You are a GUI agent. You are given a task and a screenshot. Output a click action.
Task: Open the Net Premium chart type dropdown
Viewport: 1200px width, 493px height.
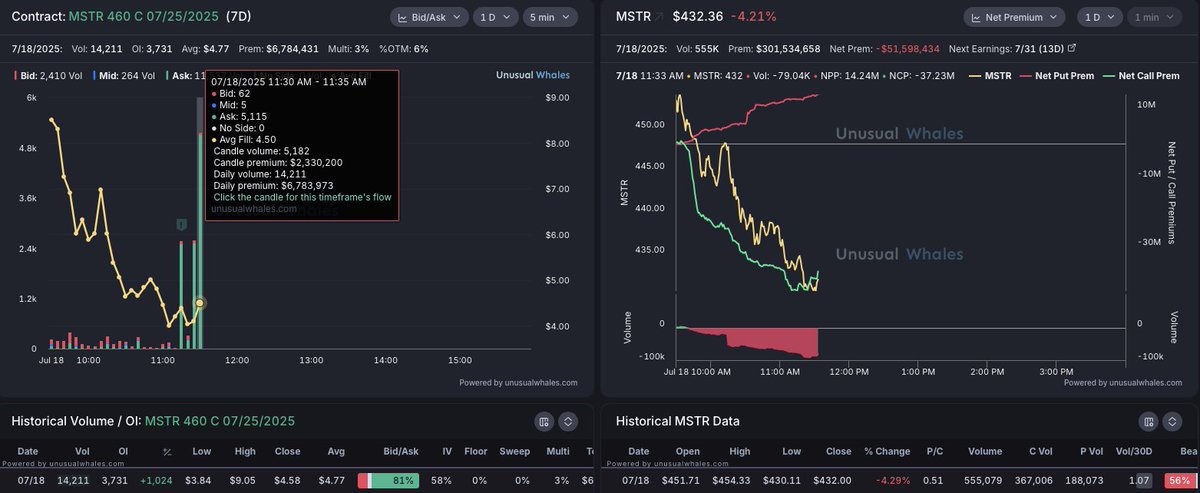tap(1014, 17)
